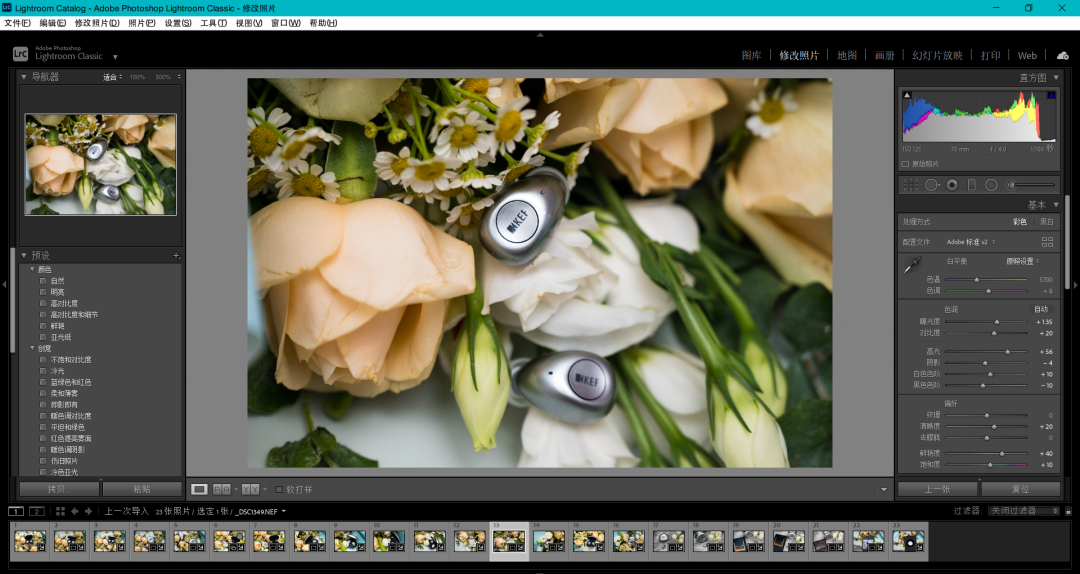Pick the white balance eyedropper tool
Screen dimensions: 1080x574
coord(911,266)
